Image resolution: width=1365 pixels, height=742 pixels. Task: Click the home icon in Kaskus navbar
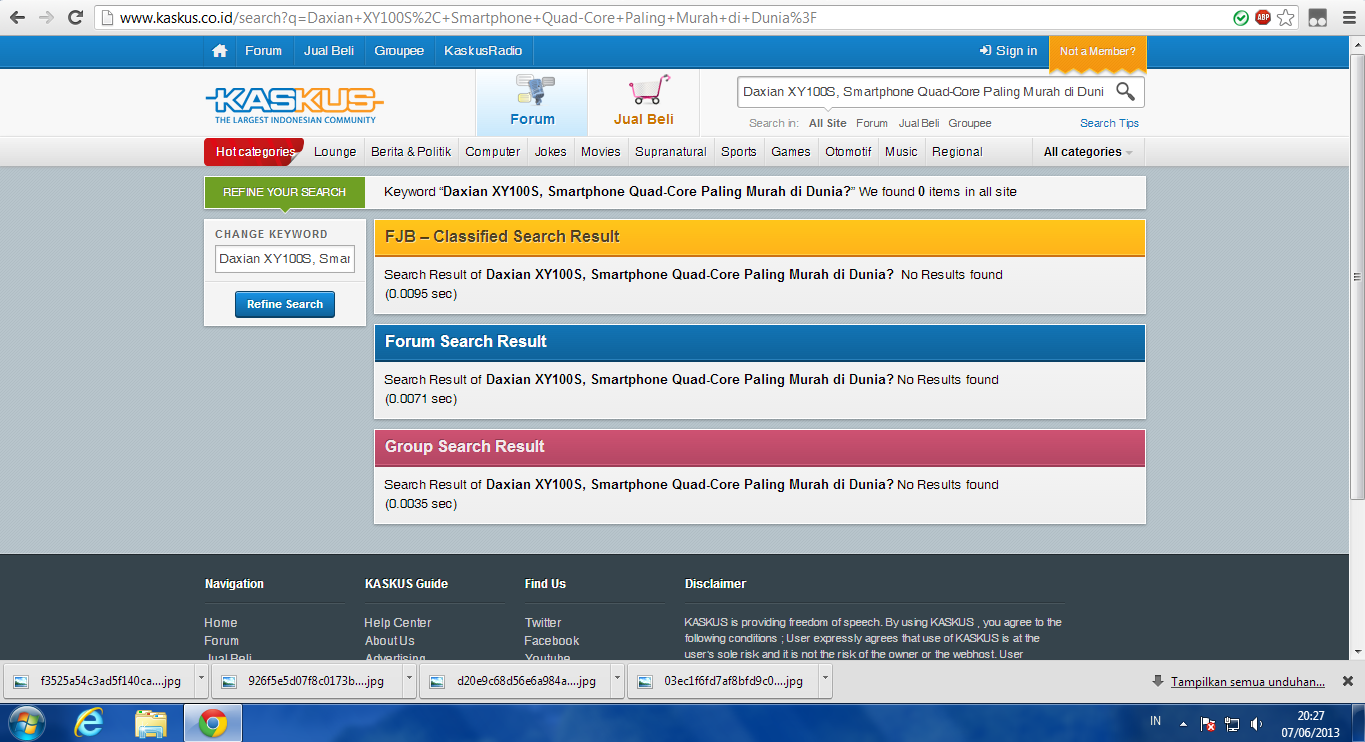coord(219,51)
